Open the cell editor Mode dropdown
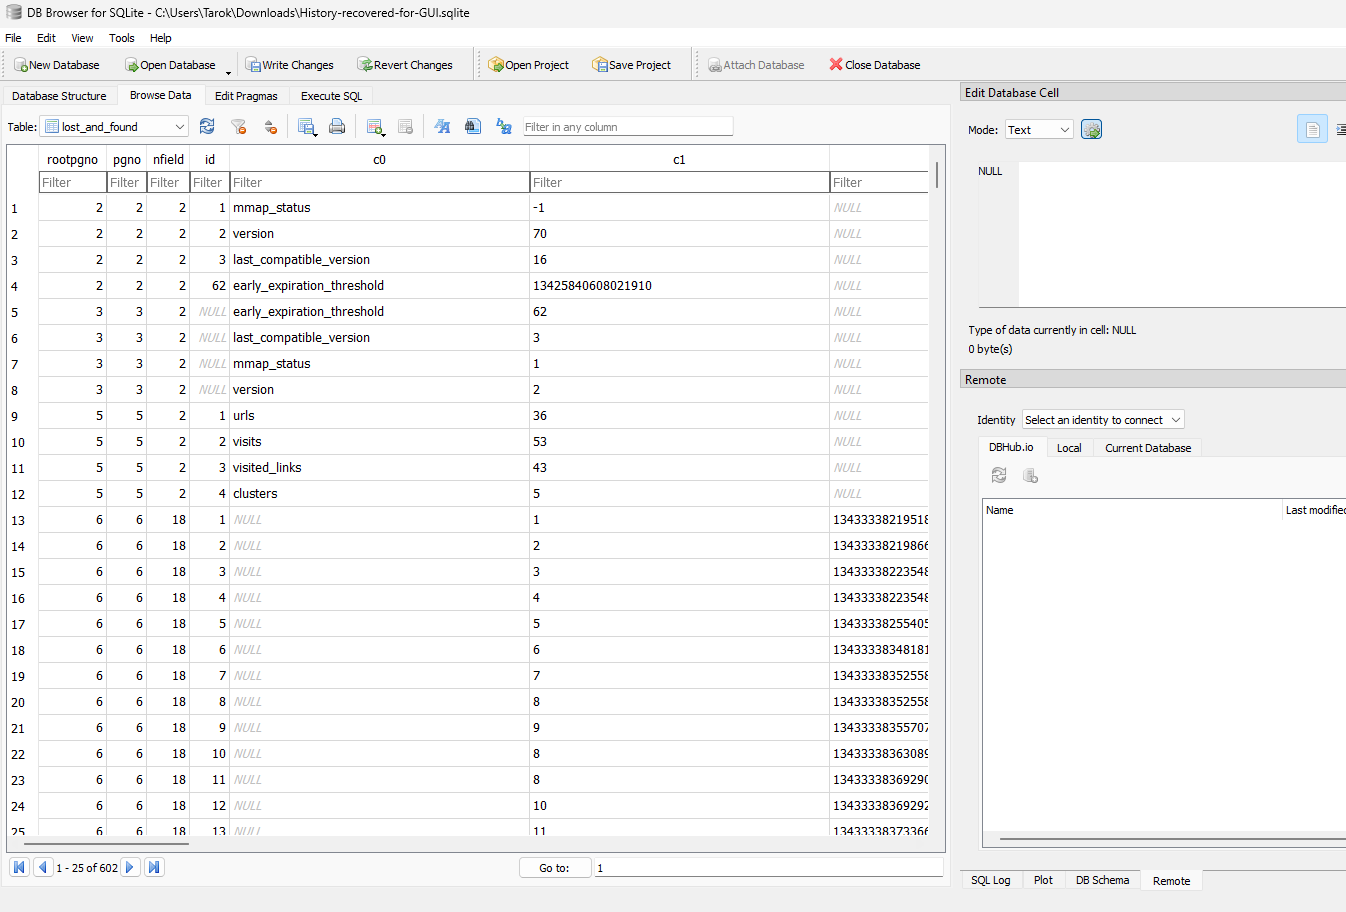Viewport: 1346px width, 912px height. tap(1039, 130)
